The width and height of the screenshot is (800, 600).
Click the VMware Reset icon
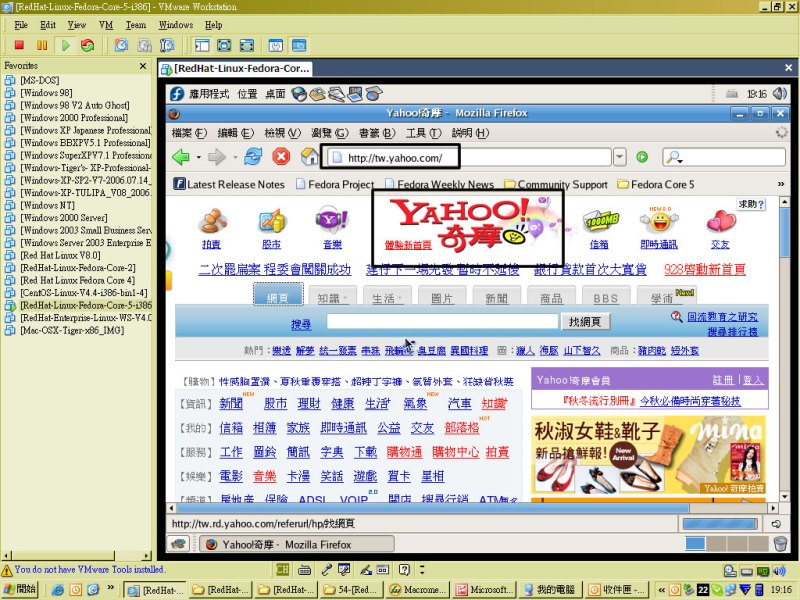coord(88,45)
